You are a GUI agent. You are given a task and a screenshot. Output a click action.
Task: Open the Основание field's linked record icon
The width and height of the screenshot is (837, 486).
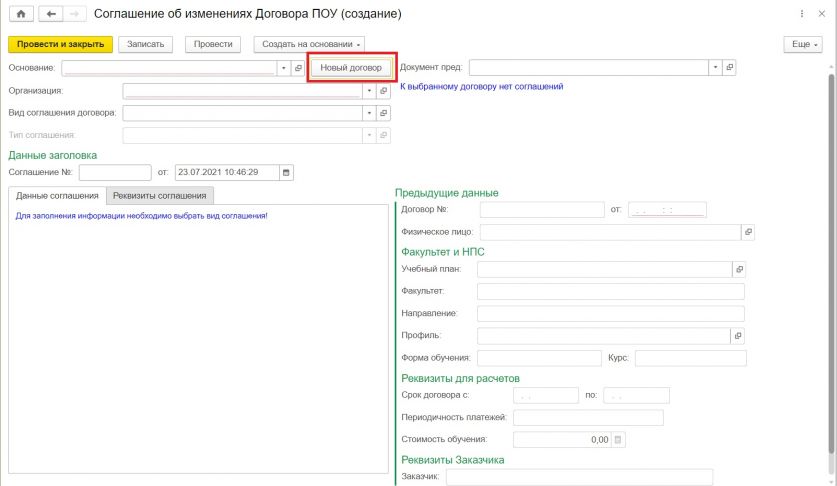click(298, 68)
